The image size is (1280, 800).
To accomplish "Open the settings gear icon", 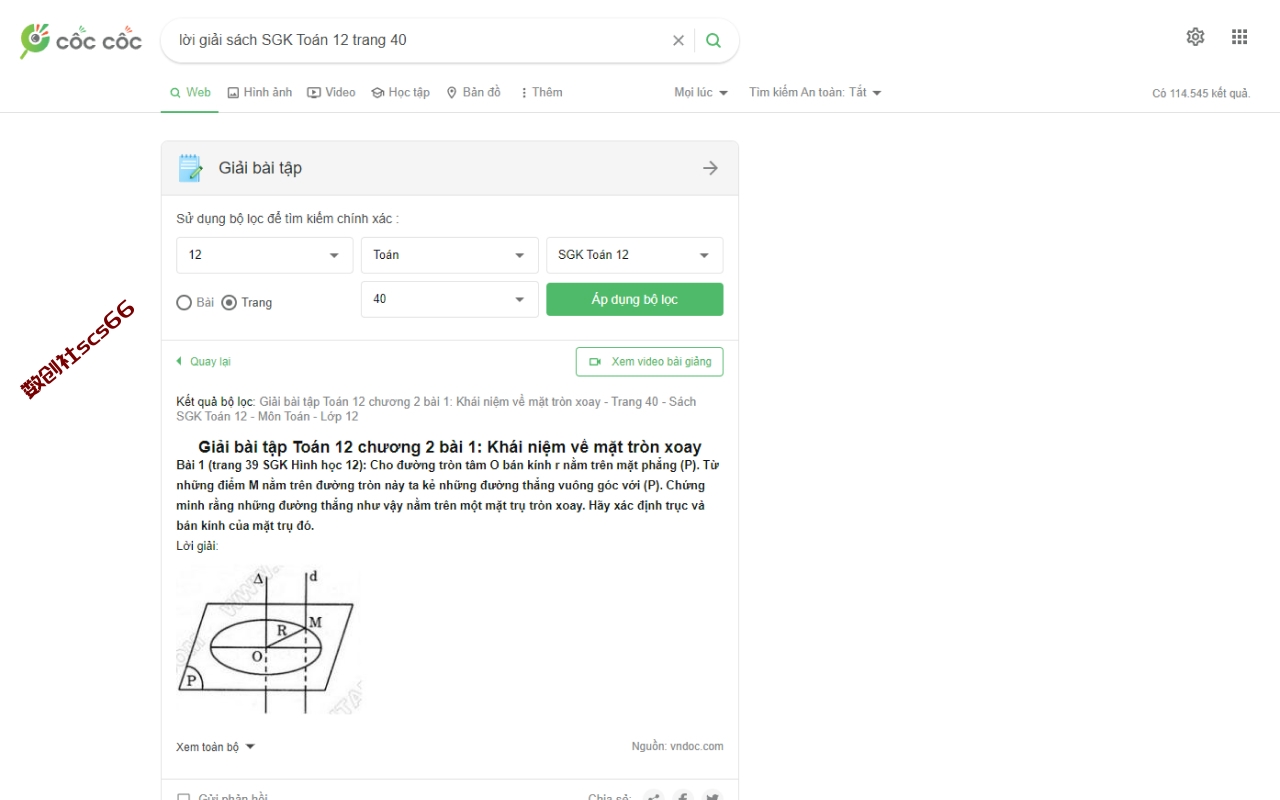I will [x=1195, y=37].
